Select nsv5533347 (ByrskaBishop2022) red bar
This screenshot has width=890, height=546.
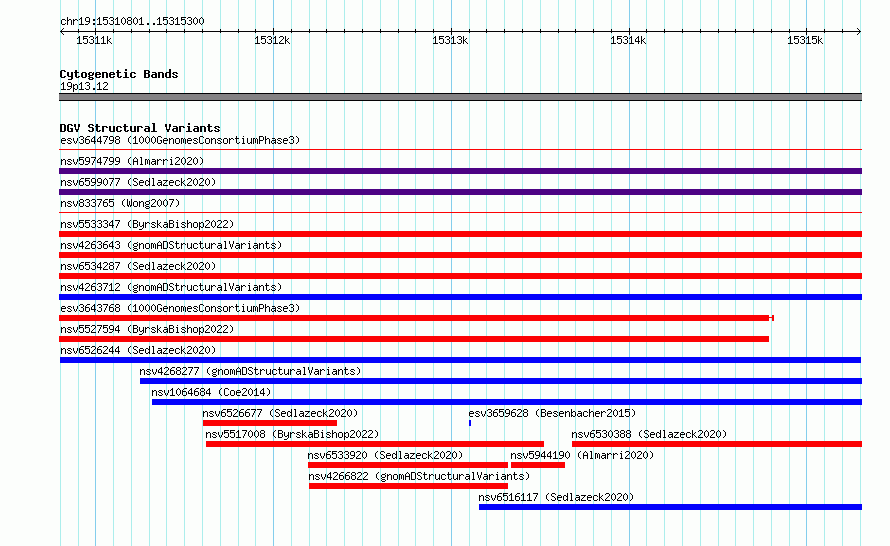tap(460, 234)
